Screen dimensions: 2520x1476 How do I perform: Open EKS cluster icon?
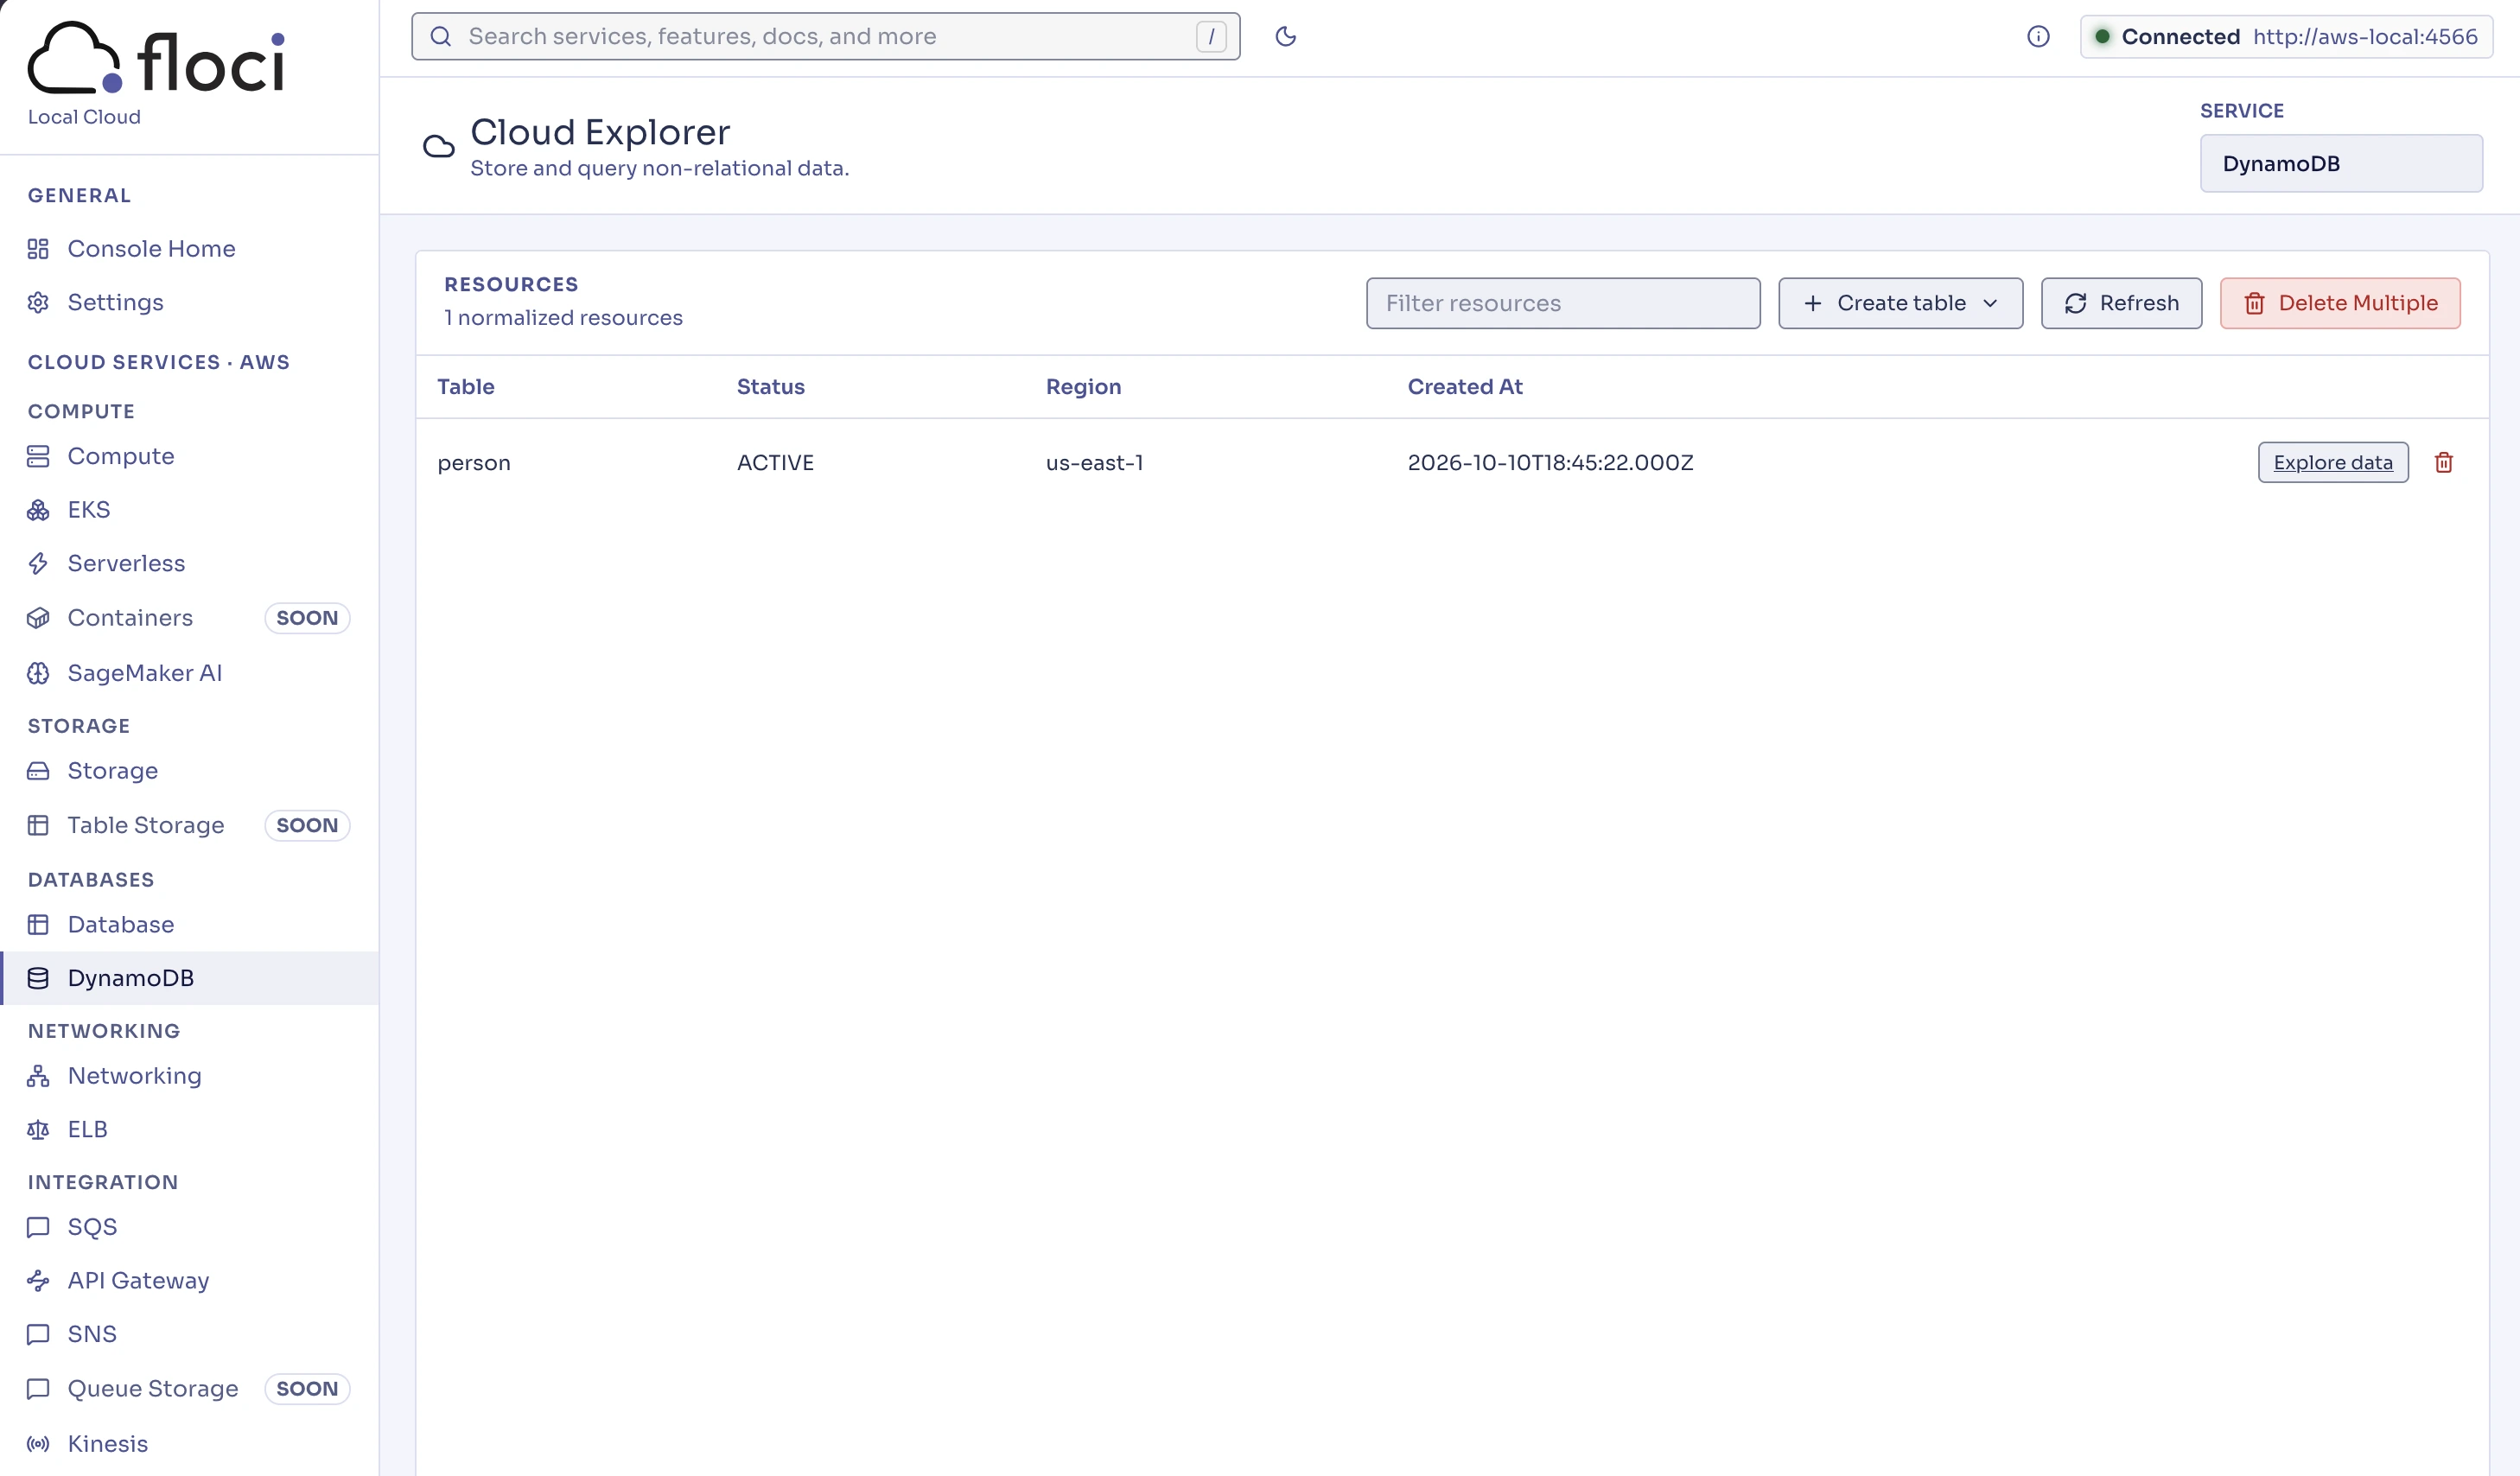[x=38, y=510]
